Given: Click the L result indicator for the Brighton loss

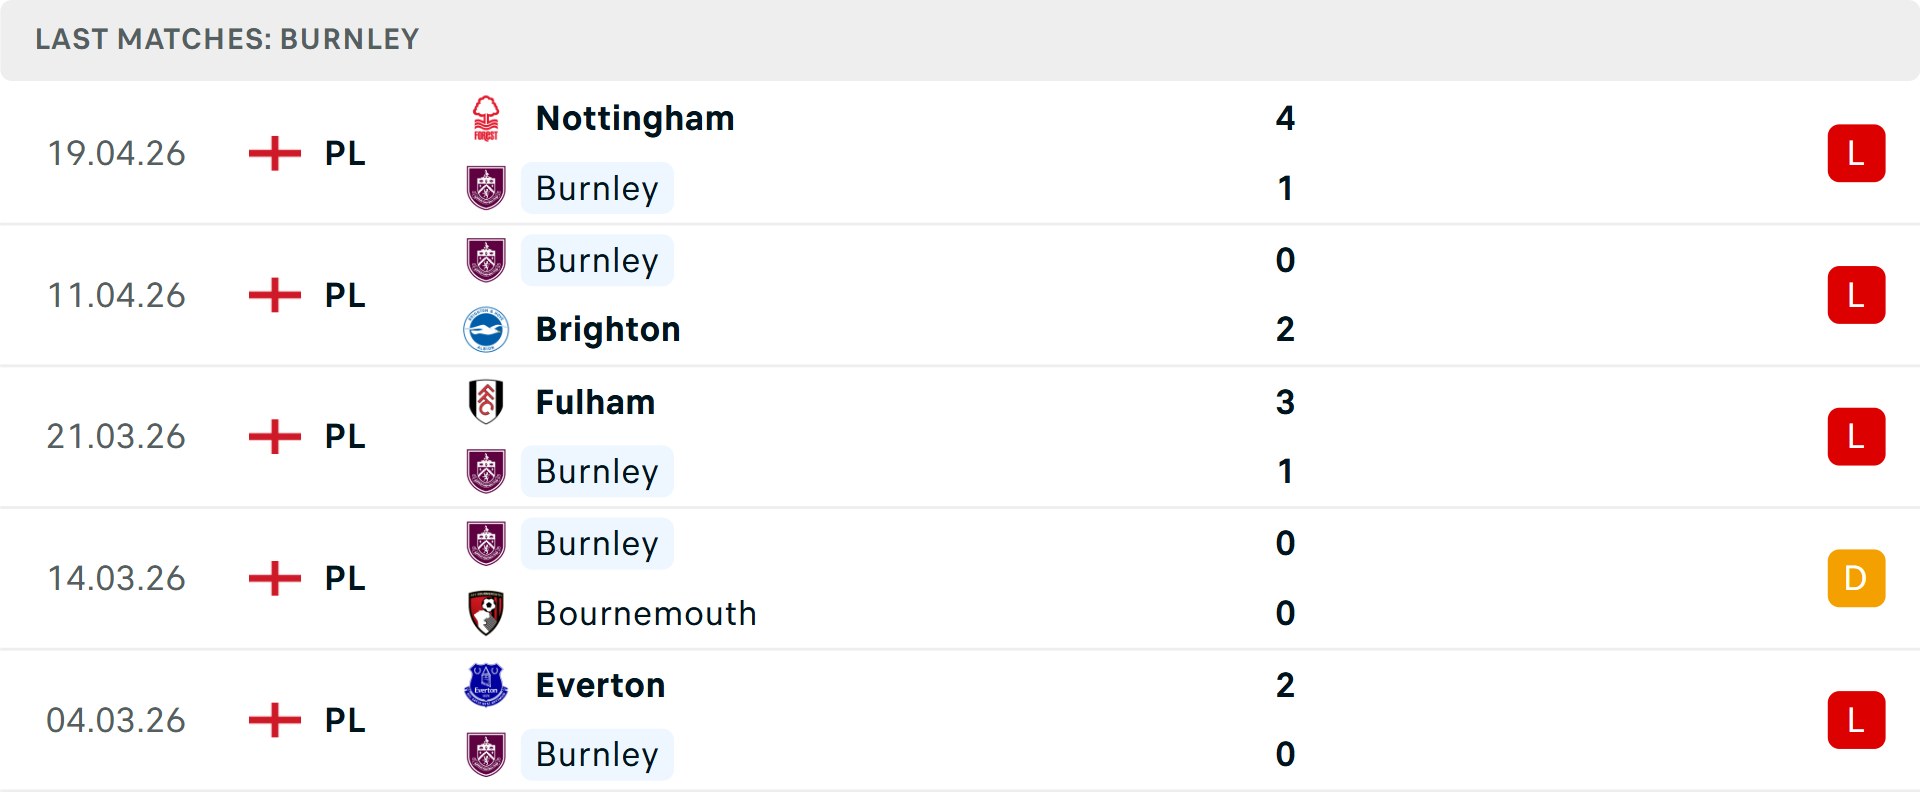Looking at the screenshot, I should (x=1857, y=294).
